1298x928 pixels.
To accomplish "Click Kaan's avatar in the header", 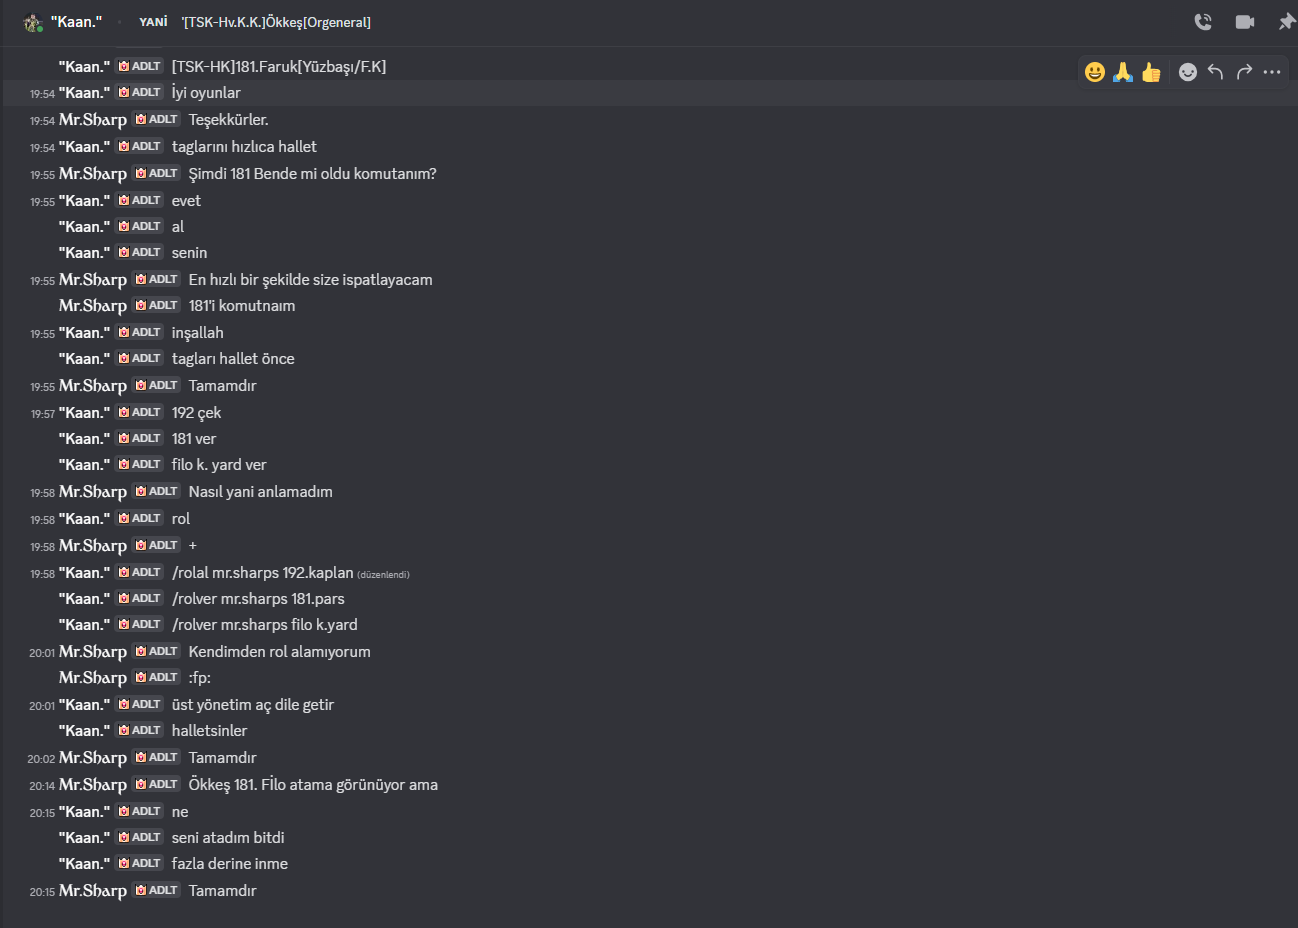I will pos(33,22).
